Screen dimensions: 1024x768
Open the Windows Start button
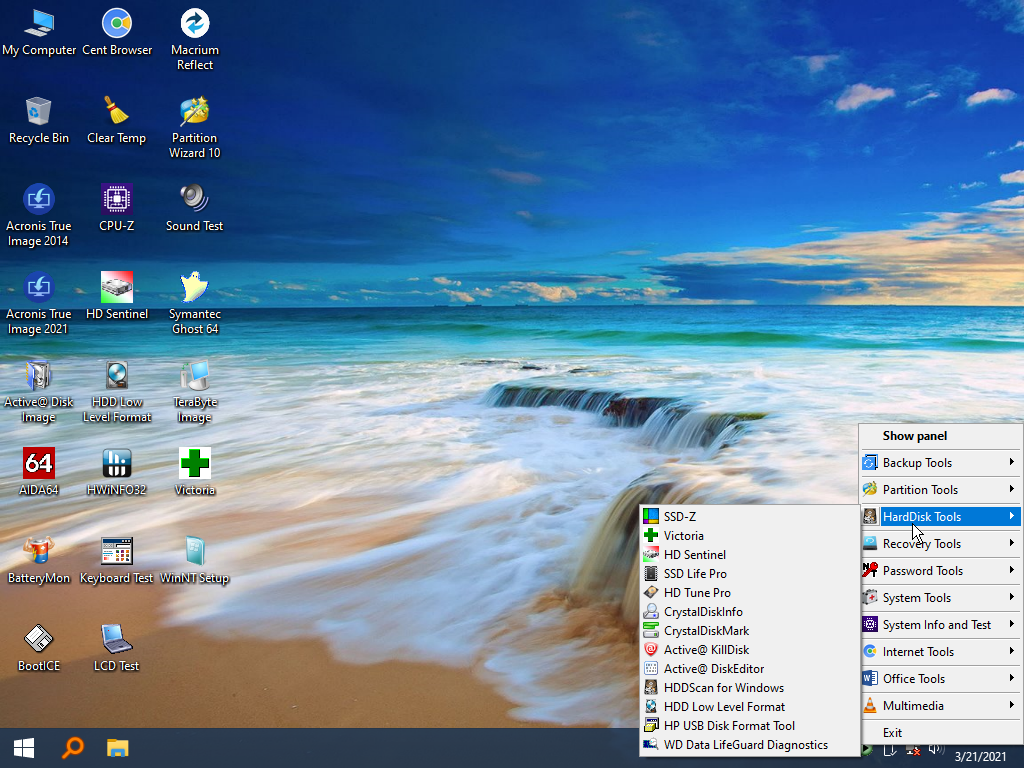point(24,748)
